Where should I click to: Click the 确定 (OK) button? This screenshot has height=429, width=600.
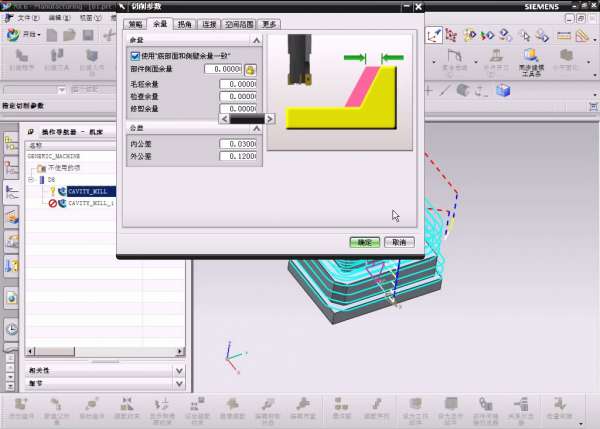coord(364,242)
